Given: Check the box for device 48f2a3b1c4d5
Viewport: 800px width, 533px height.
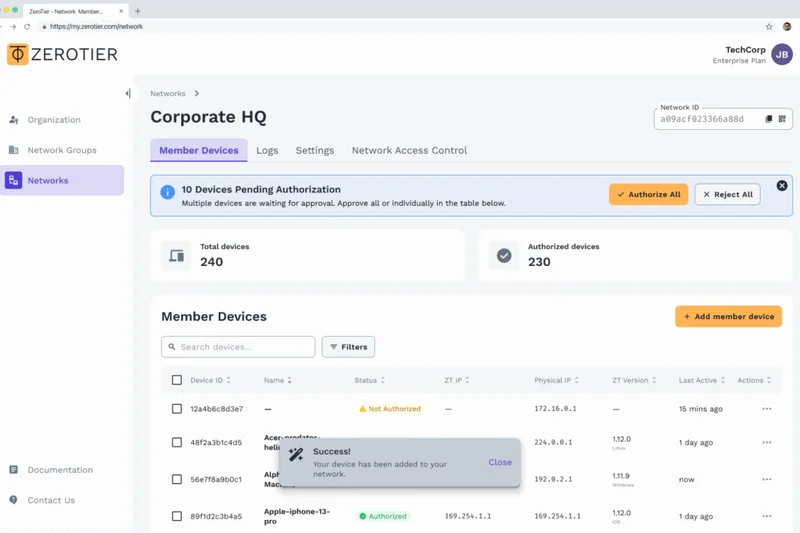Looking at the screenshot, I should click(177, 442).
